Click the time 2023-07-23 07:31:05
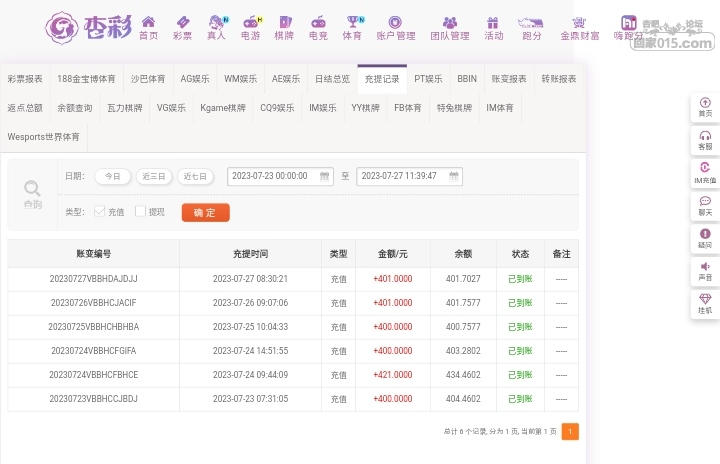720x464 pixels. (x=250, y=398)
